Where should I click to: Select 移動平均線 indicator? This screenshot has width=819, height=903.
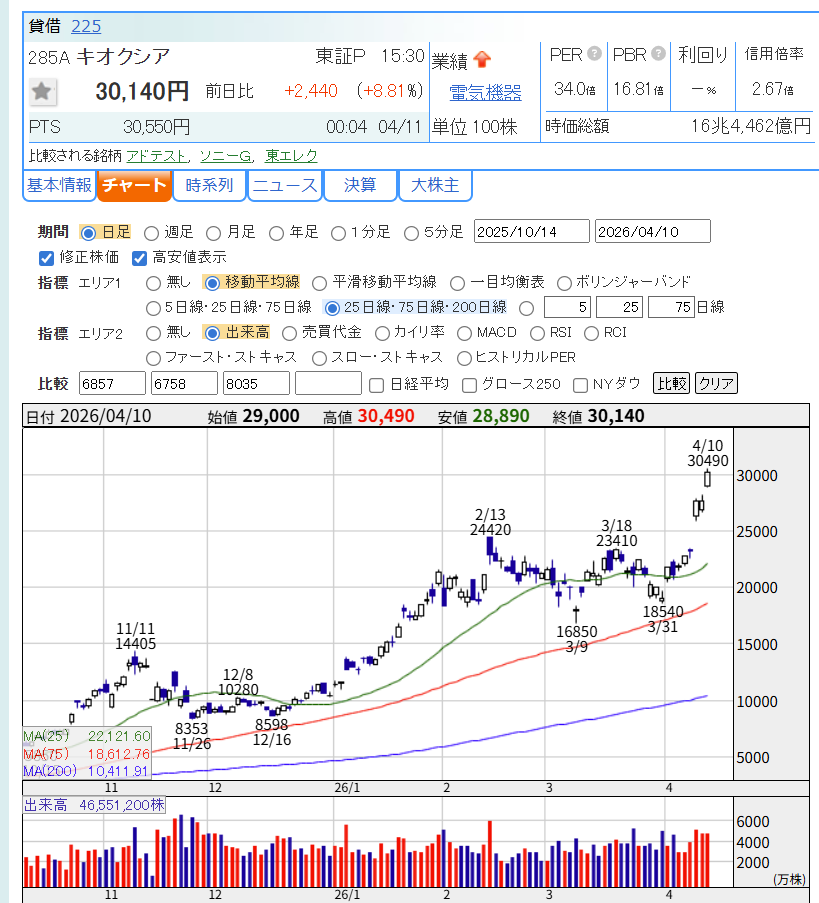[x=212, y=283]
